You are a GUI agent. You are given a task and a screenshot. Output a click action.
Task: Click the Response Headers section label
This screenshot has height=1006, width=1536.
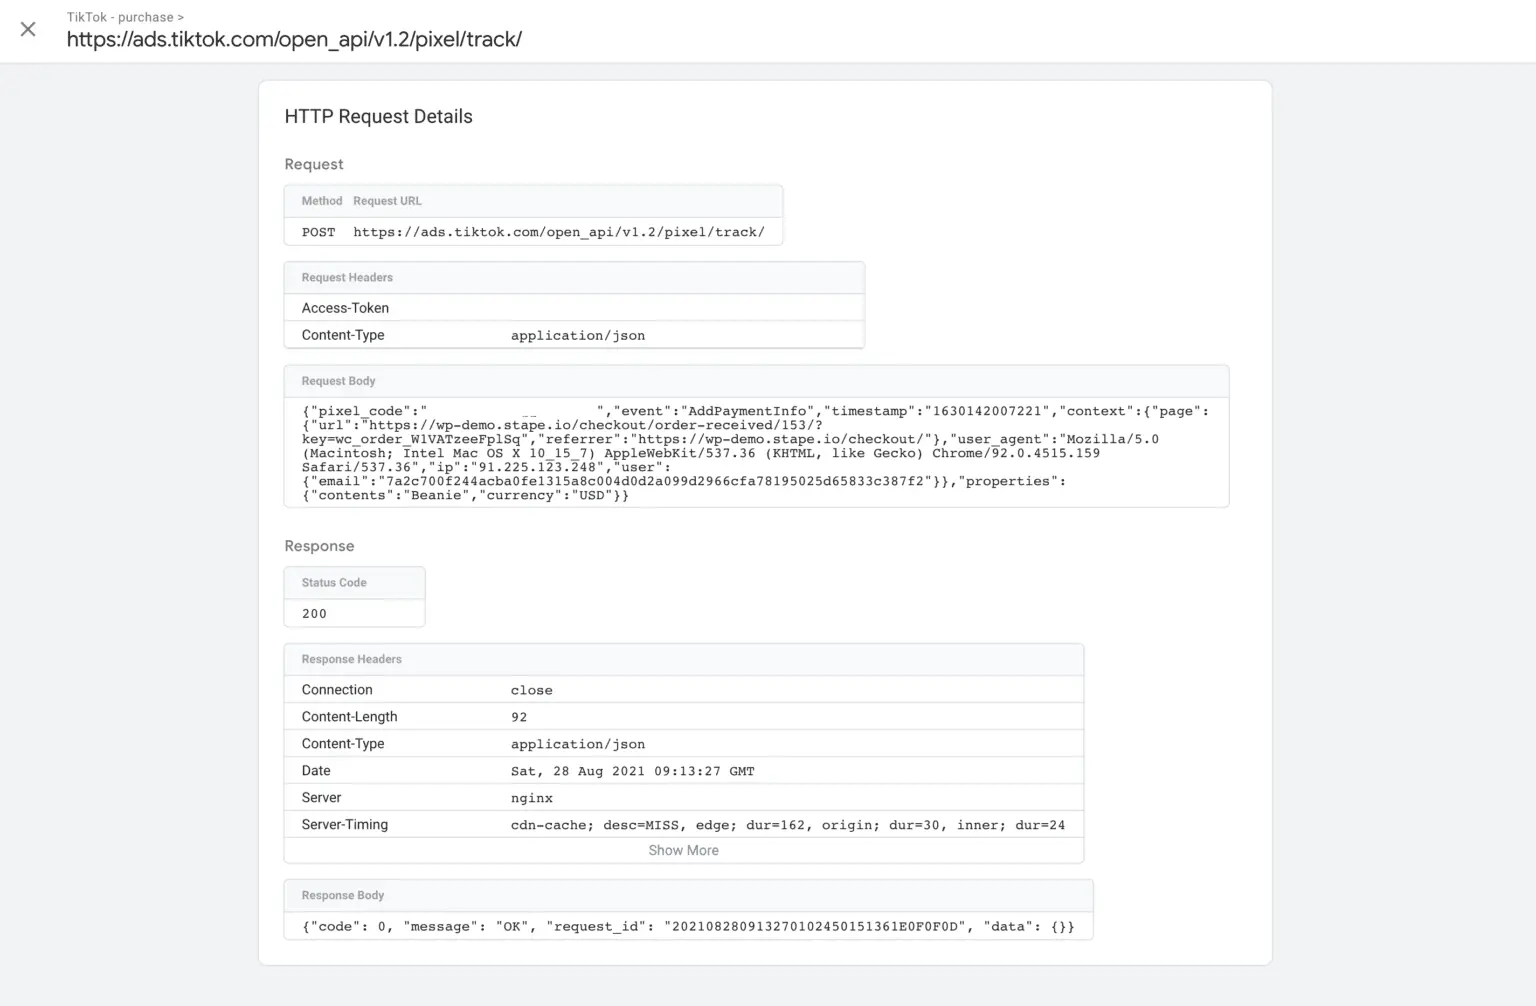[351, 659]
